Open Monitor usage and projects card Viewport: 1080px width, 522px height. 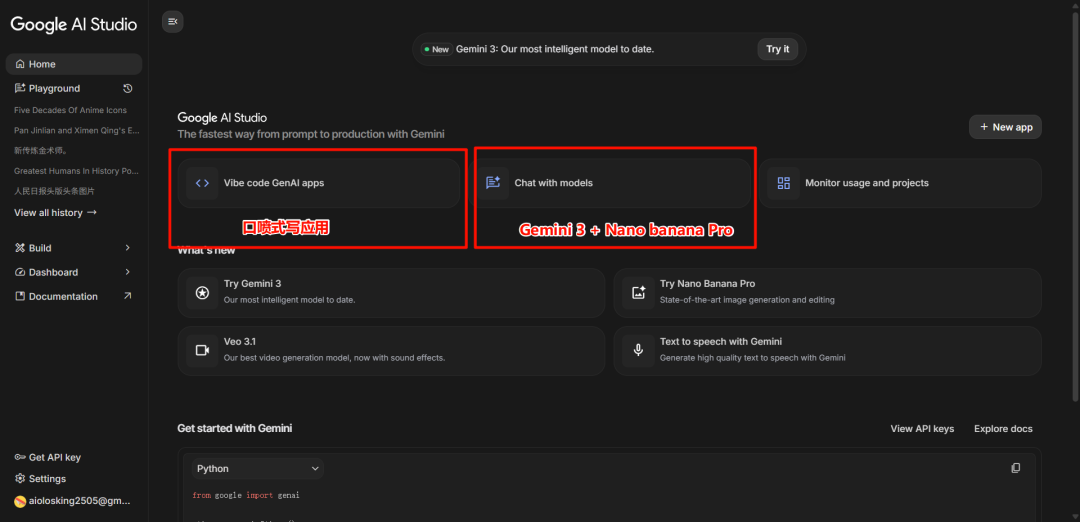[900, 183]
